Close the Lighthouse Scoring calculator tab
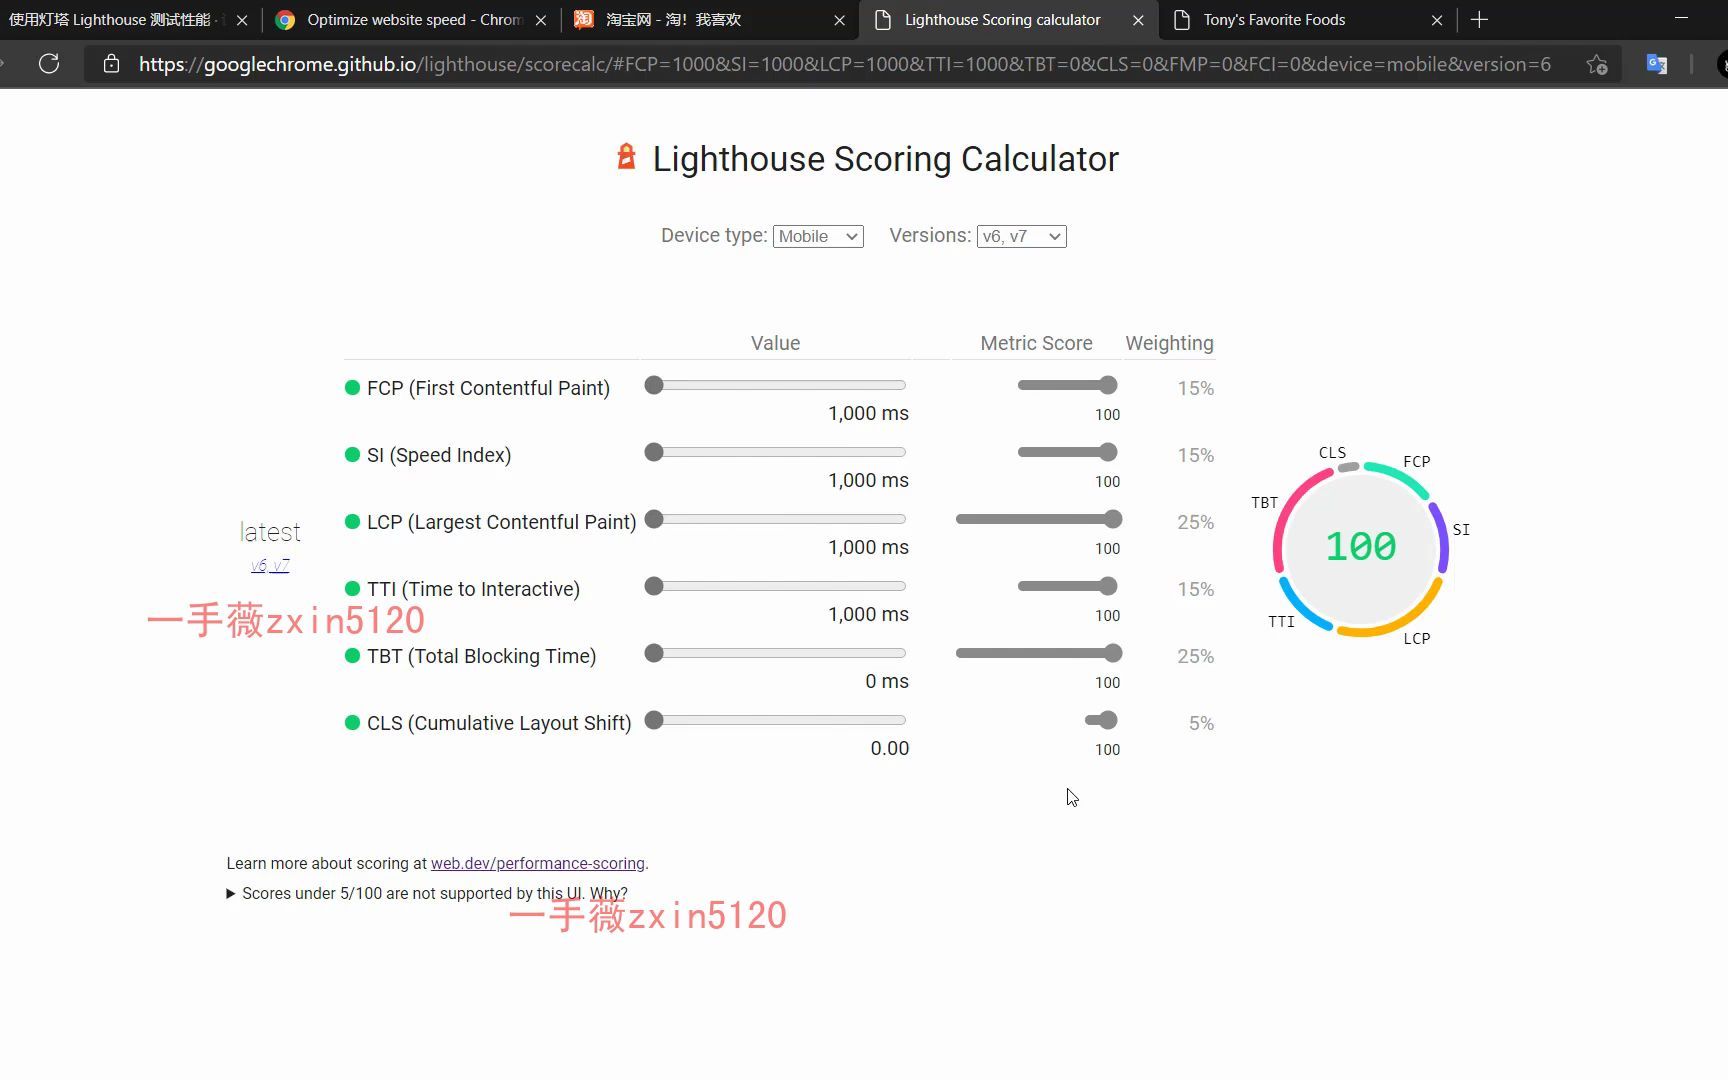 [x=1138, y=20]
